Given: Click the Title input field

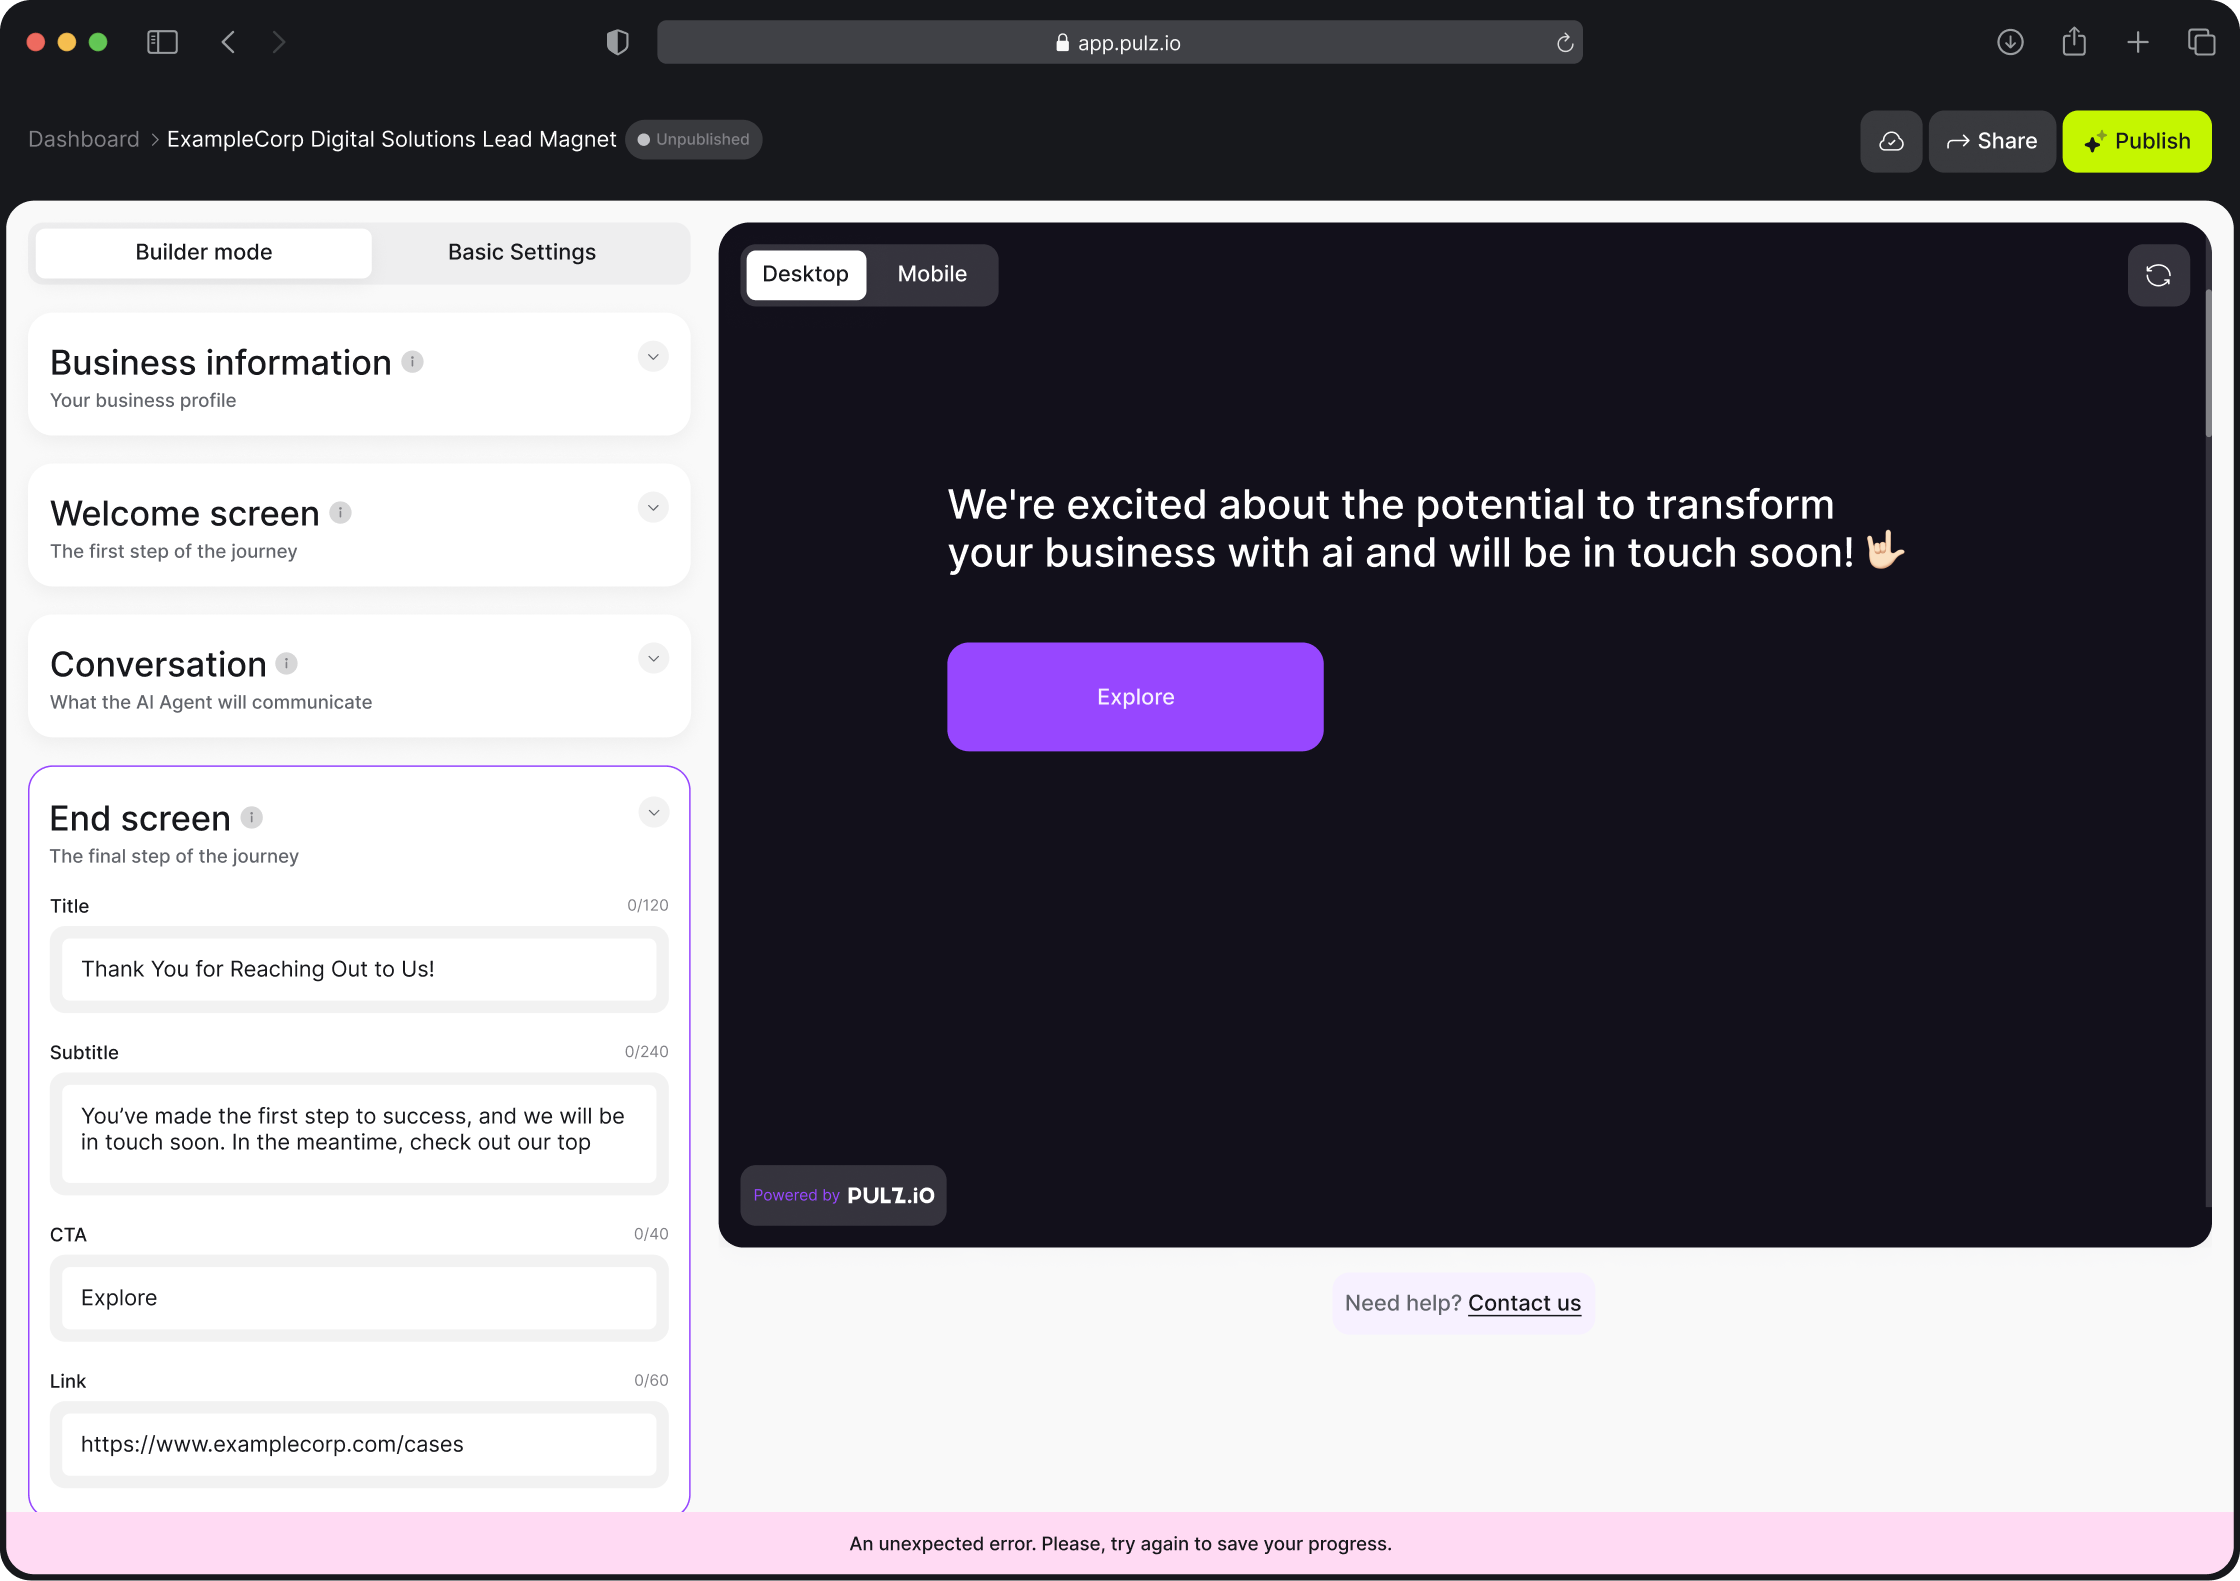Looking at the screenshot, I should 359,968.
